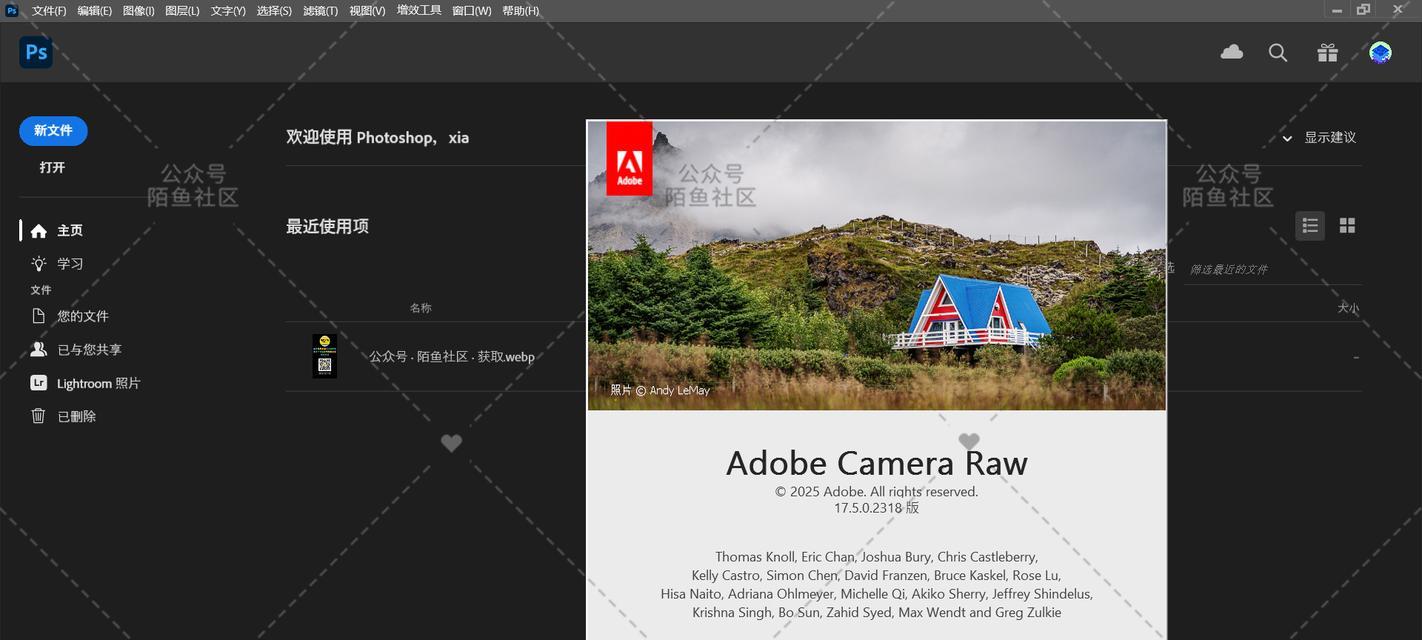
Task: Click the lightbulb icon beside 学习
Action: [38, 264]
